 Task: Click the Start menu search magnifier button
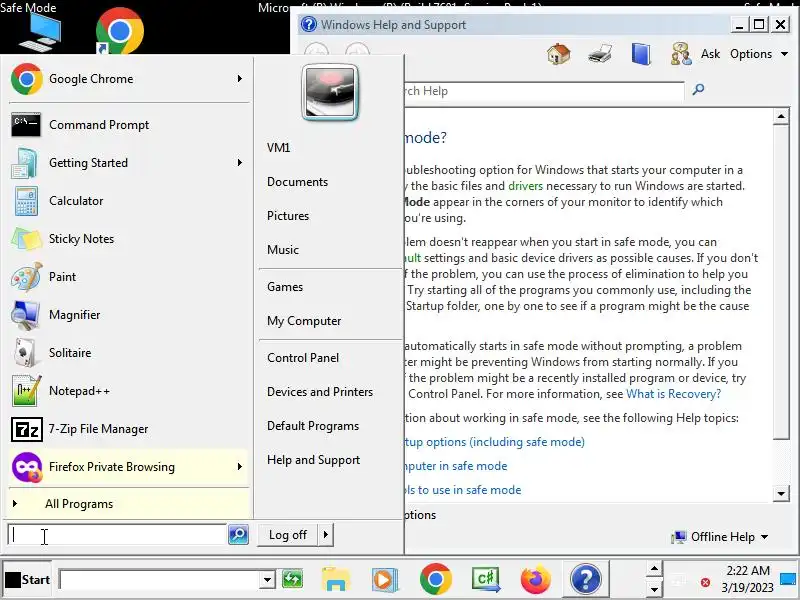tap(238, 535)
